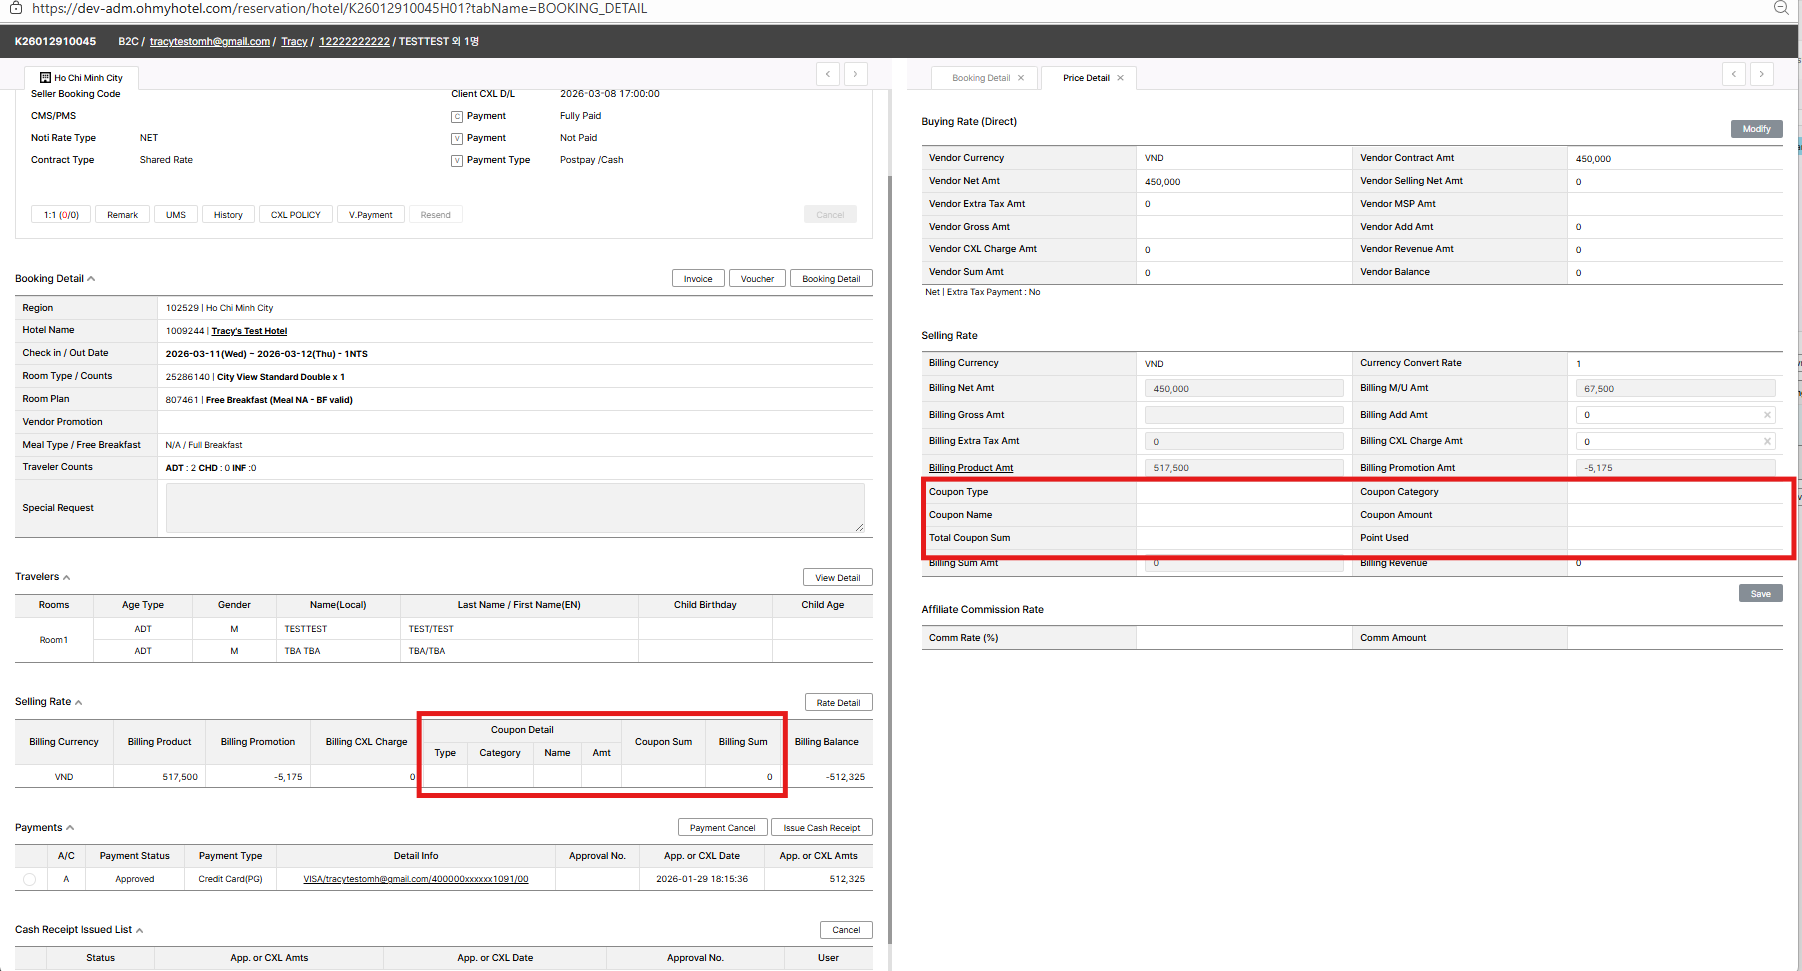Open Tracy's Test Hotel link
Image resolution: width=1802 pixels, height=971 pixels.
(x=249, y=331)
